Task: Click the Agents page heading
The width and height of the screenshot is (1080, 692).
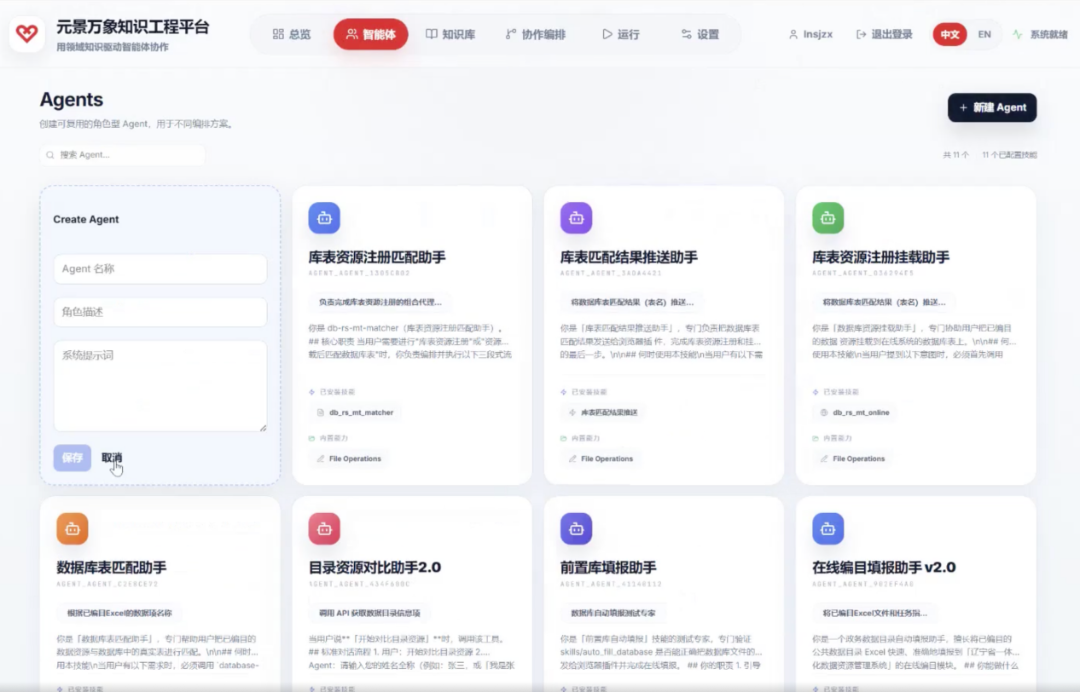Action: 72,100
